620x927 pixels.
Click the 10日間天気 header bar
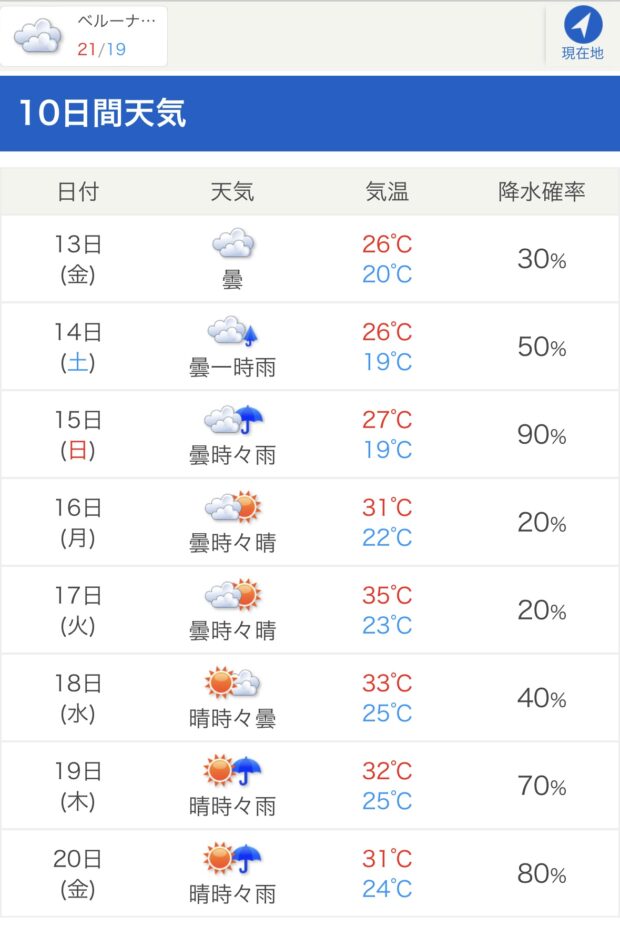coord(310,113)
